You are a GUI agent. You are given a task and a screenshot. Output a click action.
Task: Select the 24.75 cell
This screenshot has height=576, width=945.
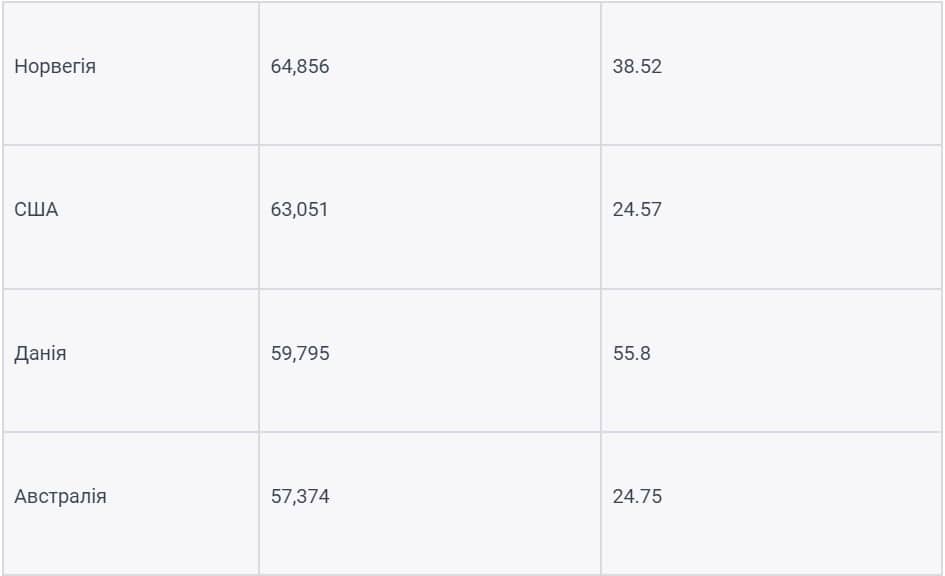point(771,503)
